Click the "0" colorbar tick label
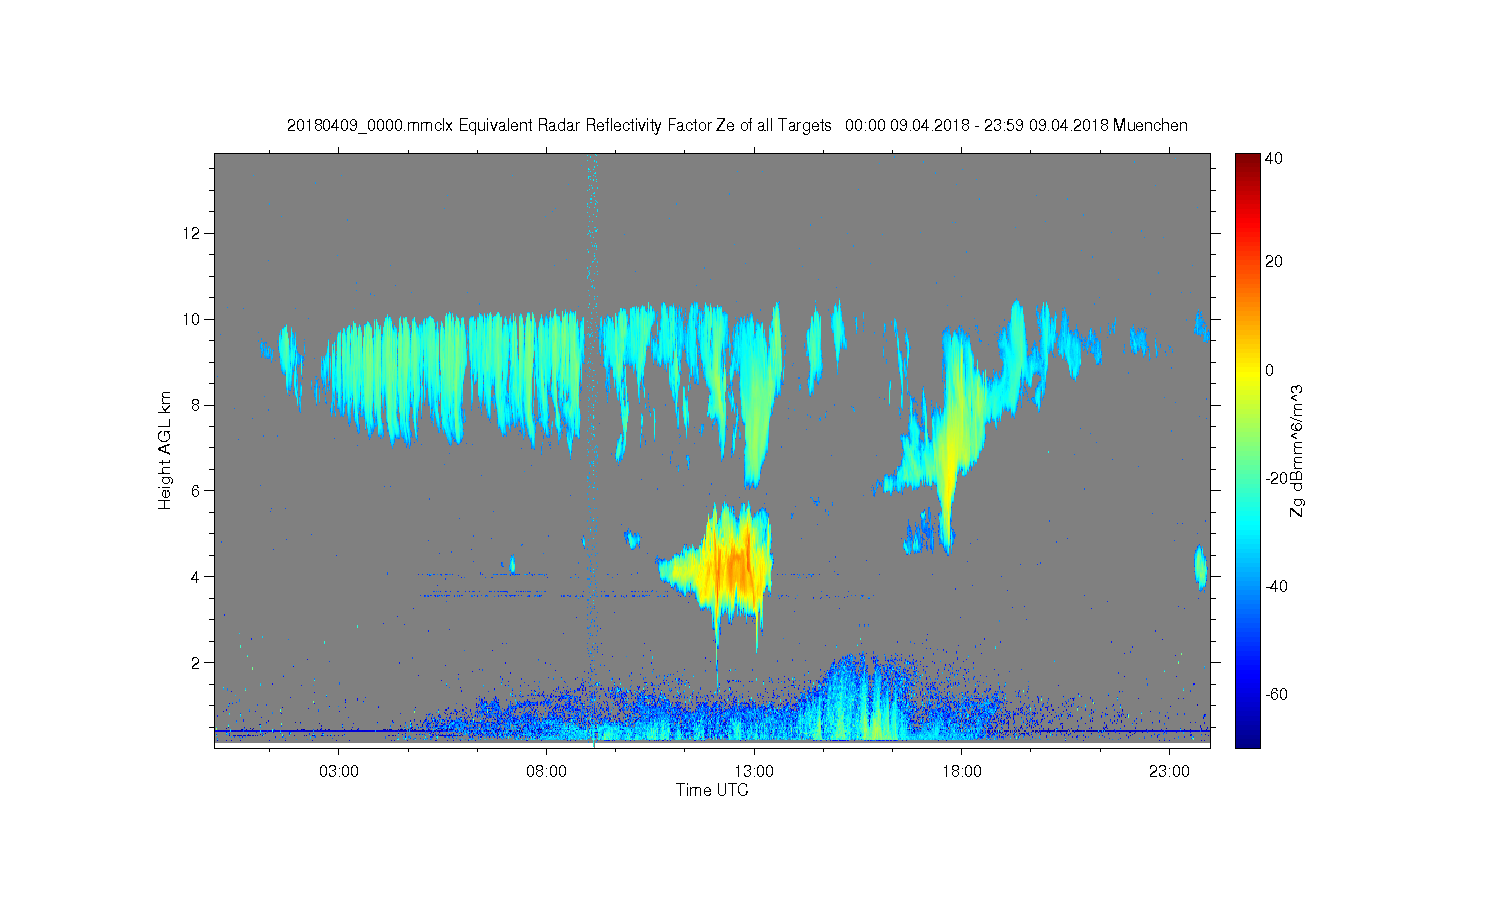This screenshot has height=900, width=1500. tap(1270, 370)
